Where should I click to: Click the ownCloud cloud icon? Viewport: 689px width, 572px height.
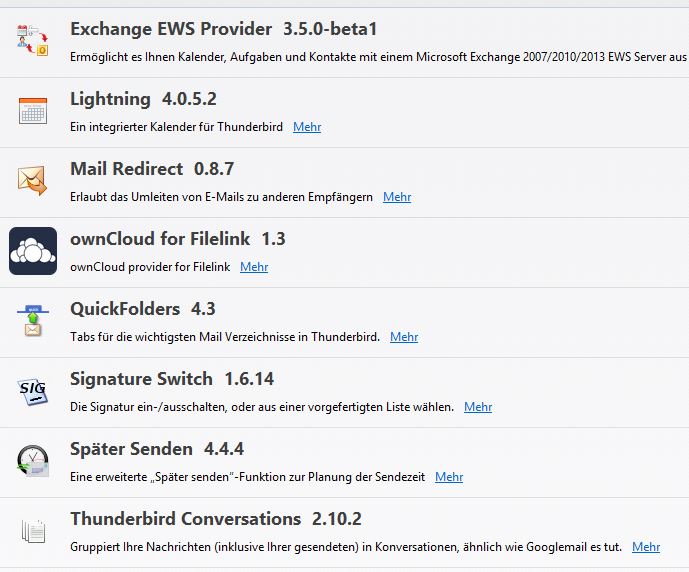click(x=33, y=251)
